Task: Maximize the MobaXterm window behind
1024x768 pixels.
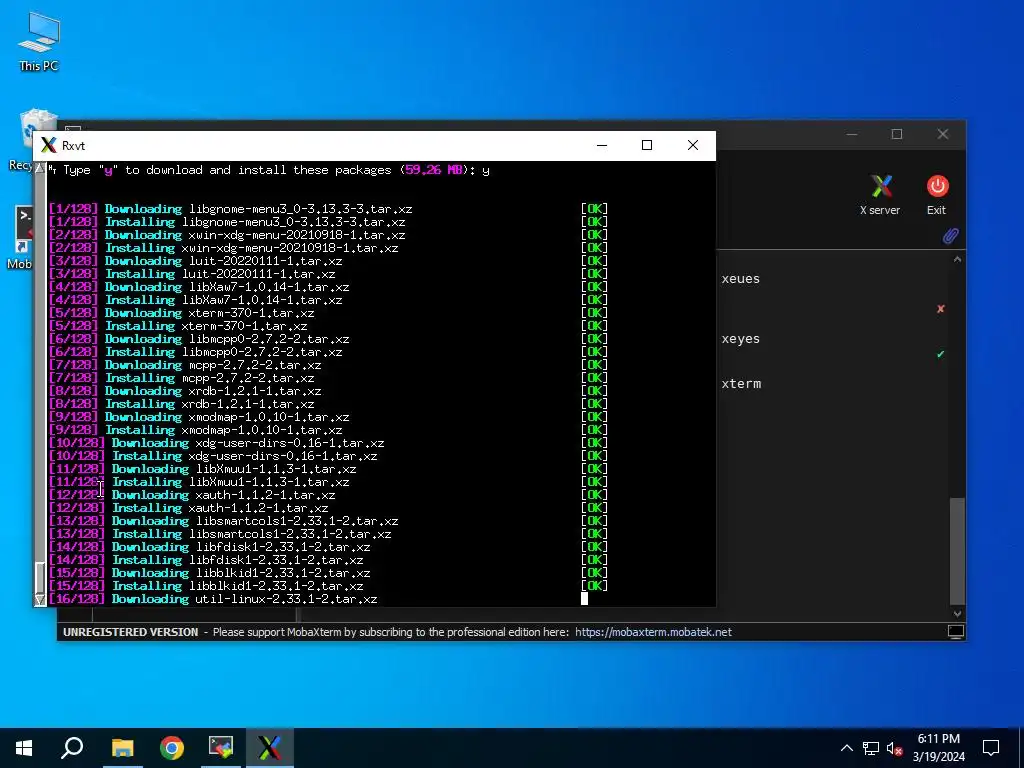Action: tap(897, 134)
